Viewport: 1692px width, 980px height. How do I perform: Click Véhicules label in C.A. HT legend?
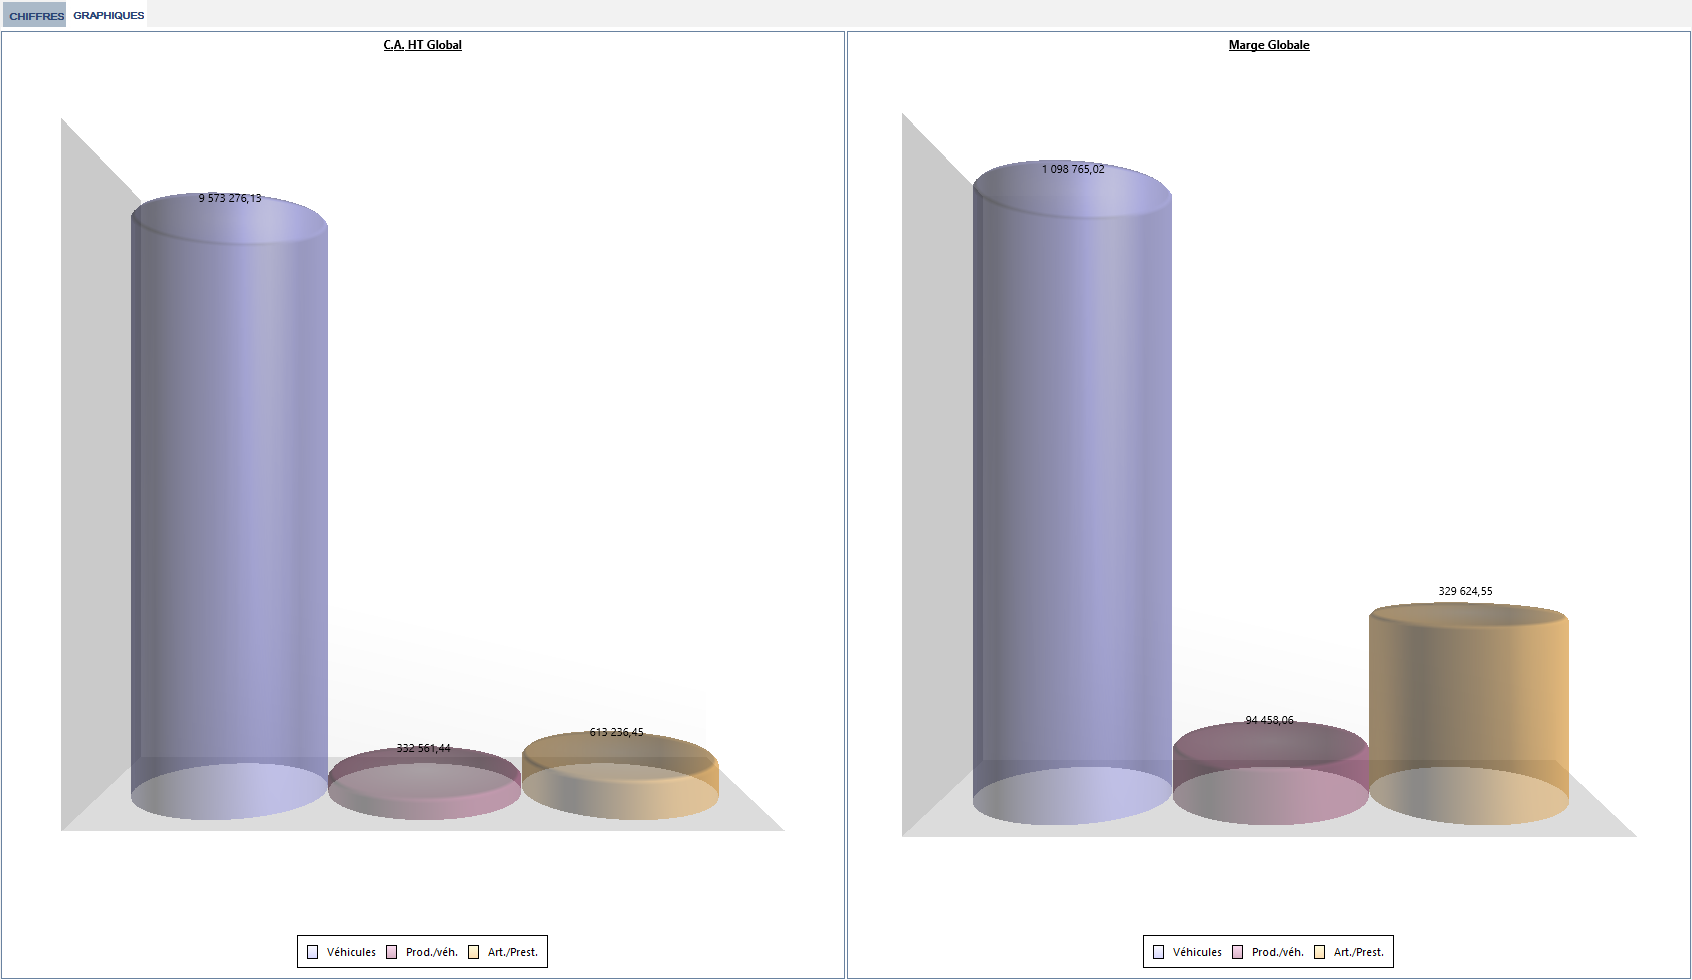[351, 952]
